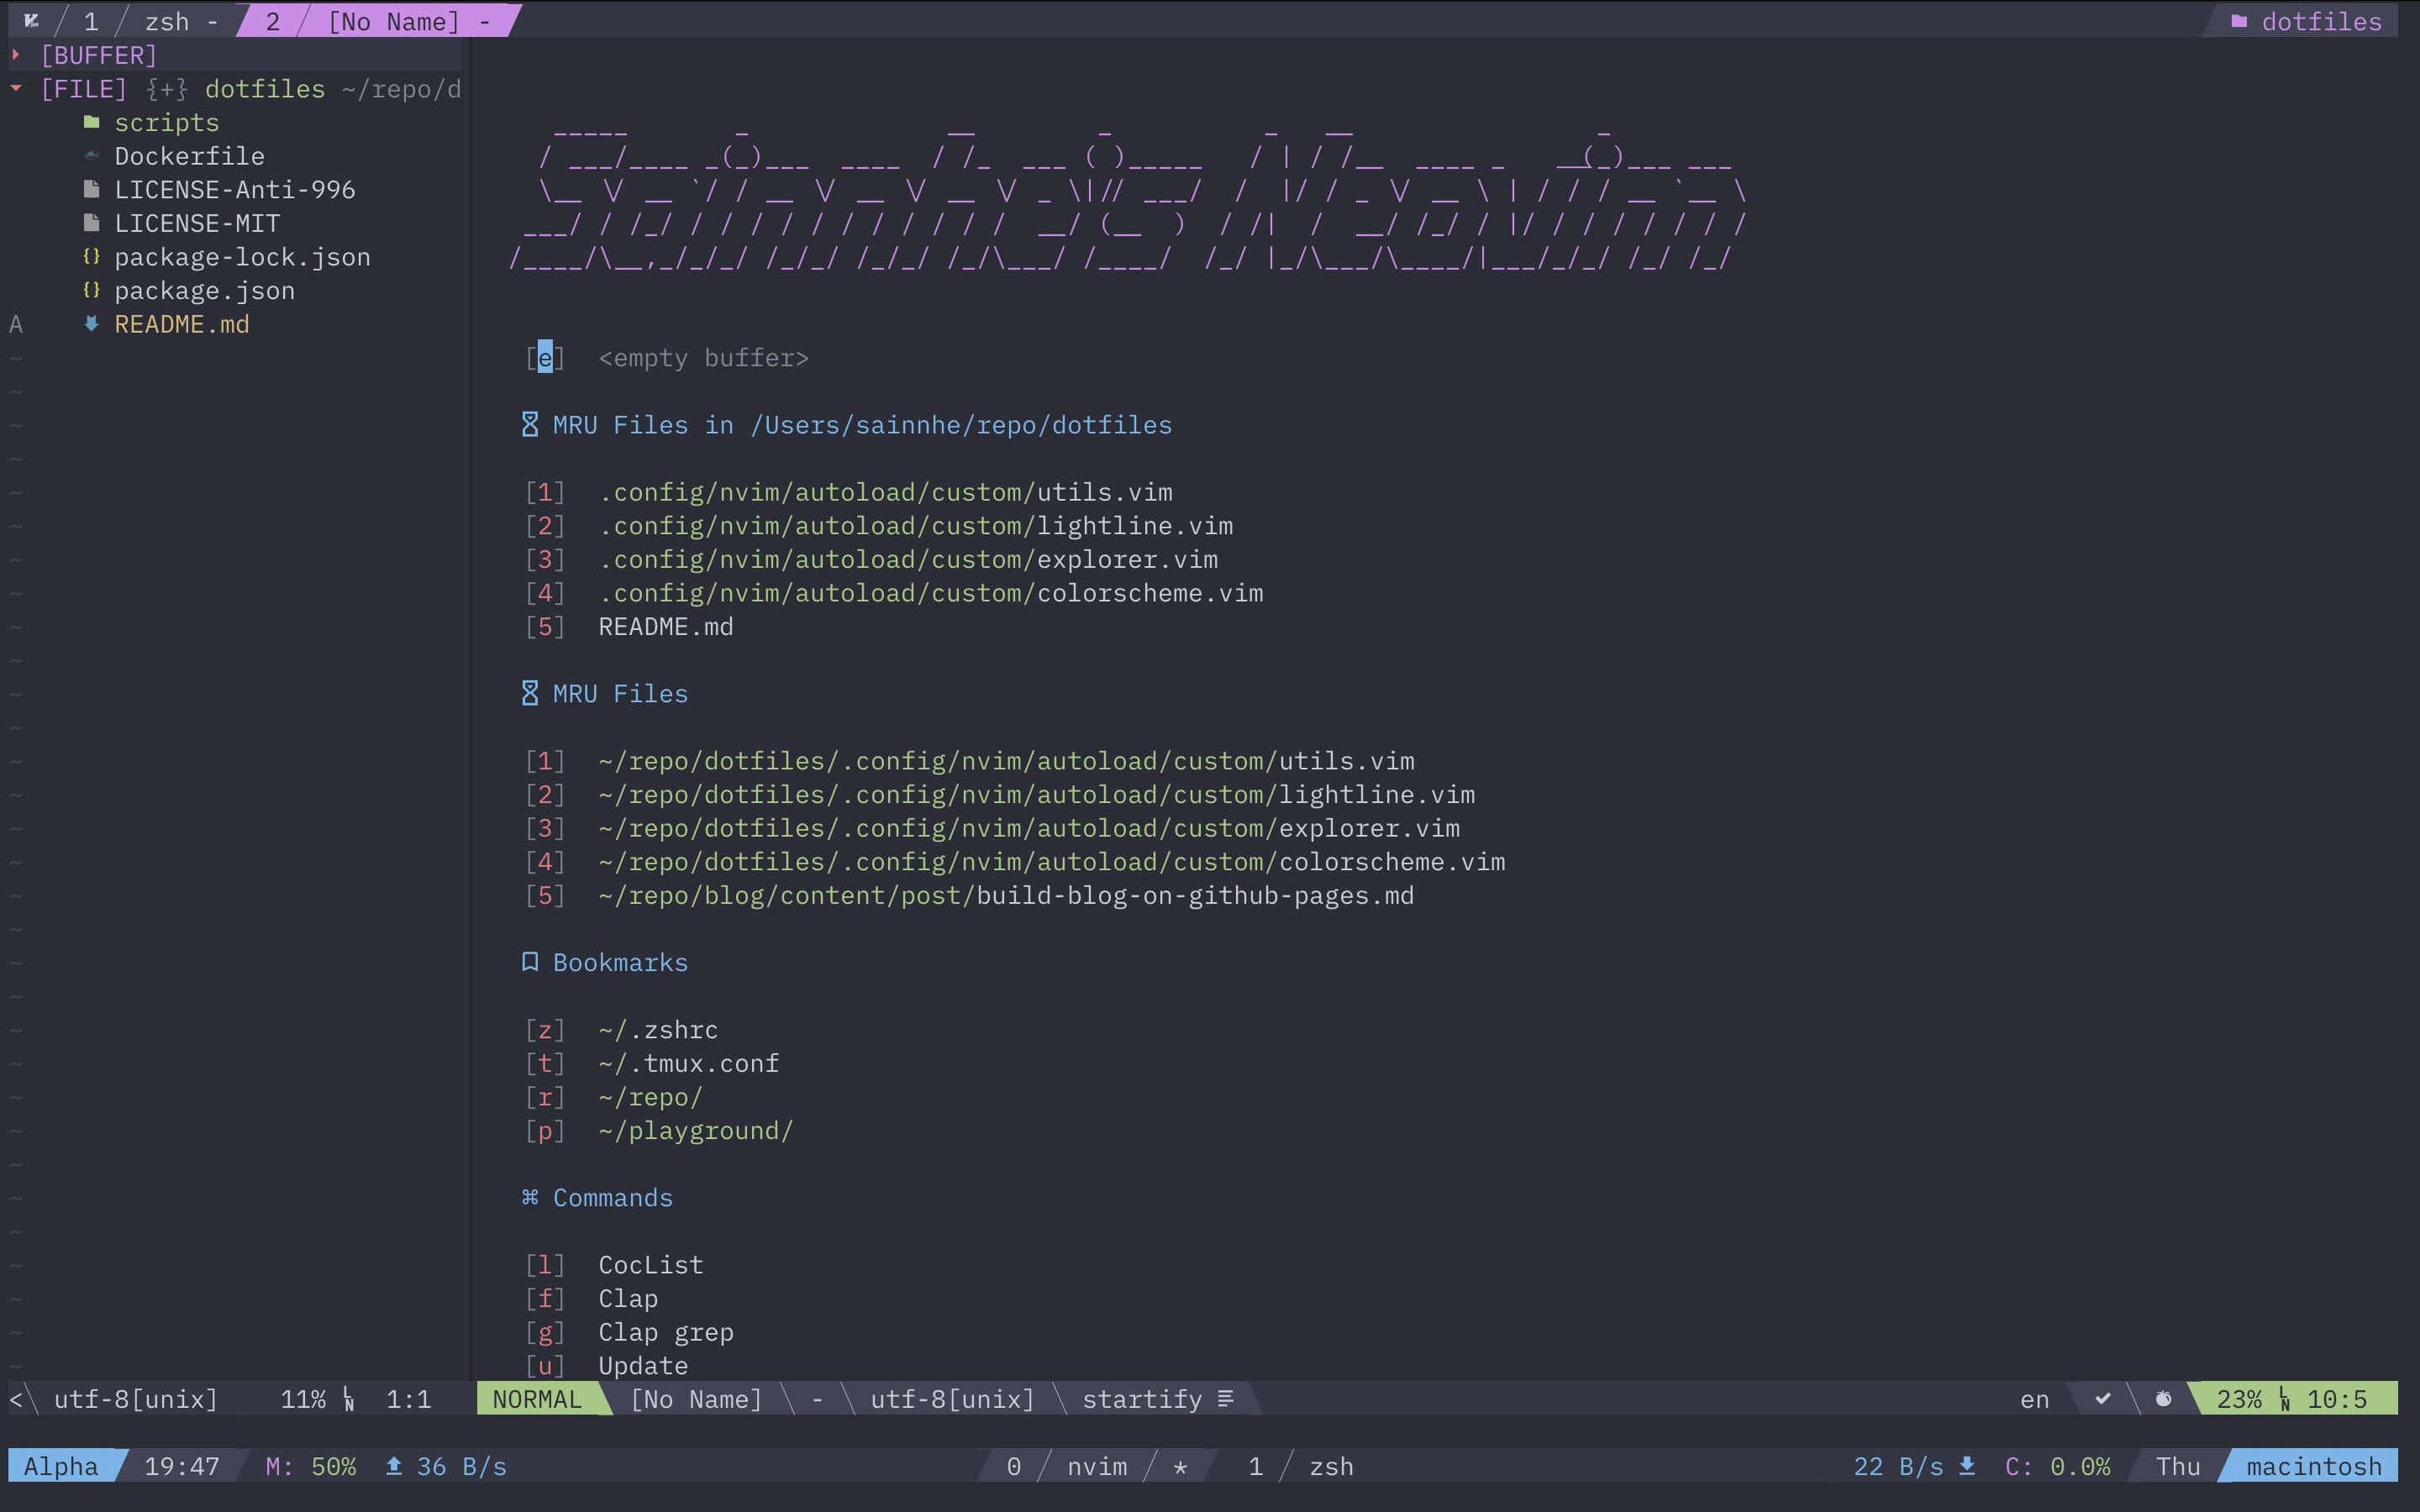Click the scripts folder icon
The width and height of the screenshot is (2420, 1512).
click(92, 122)
